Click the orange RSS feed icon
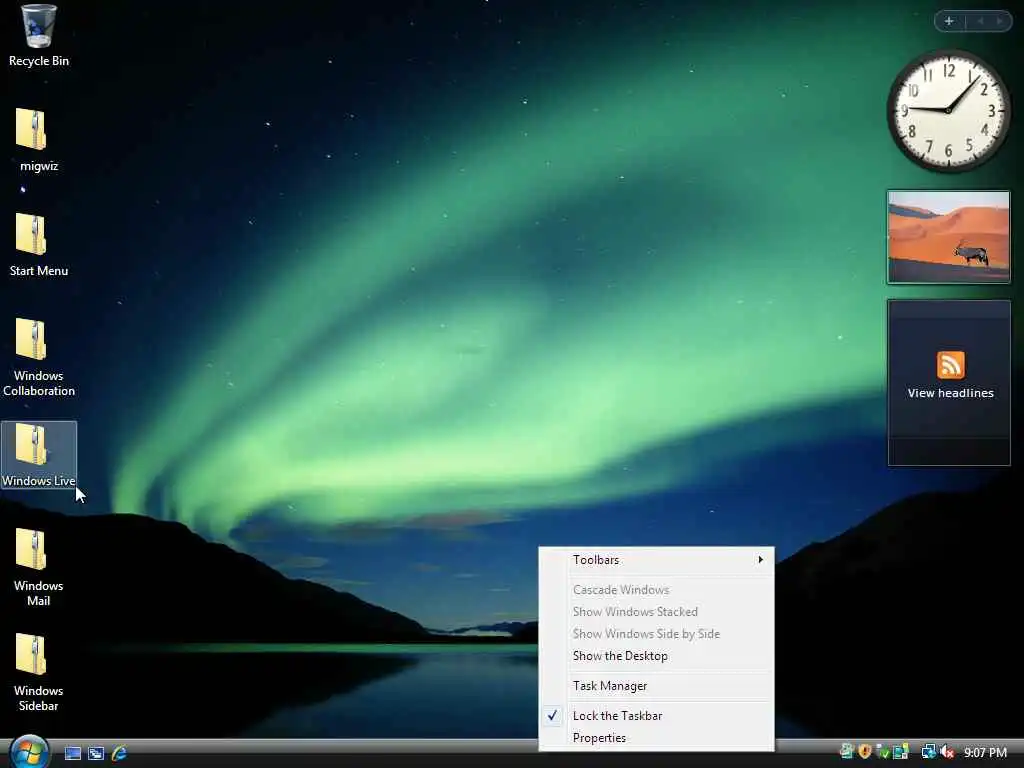The width and height of the screenshot is (1024, 768). point(950,365)
